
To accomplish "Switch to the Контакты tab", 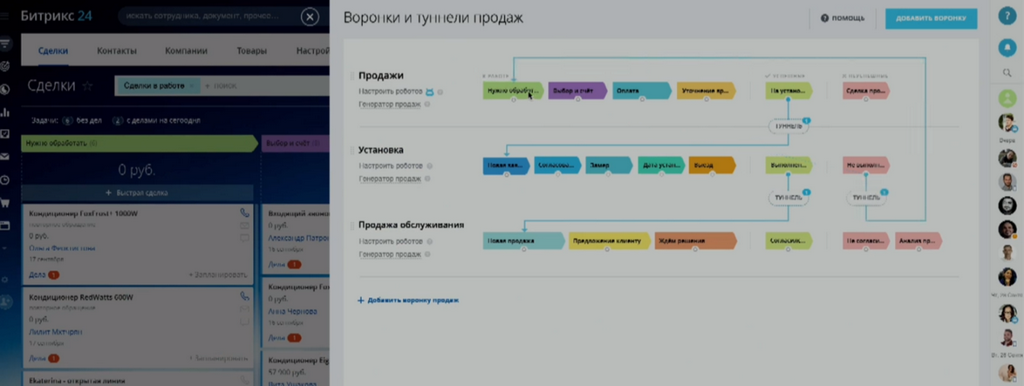I will (117, 51).
